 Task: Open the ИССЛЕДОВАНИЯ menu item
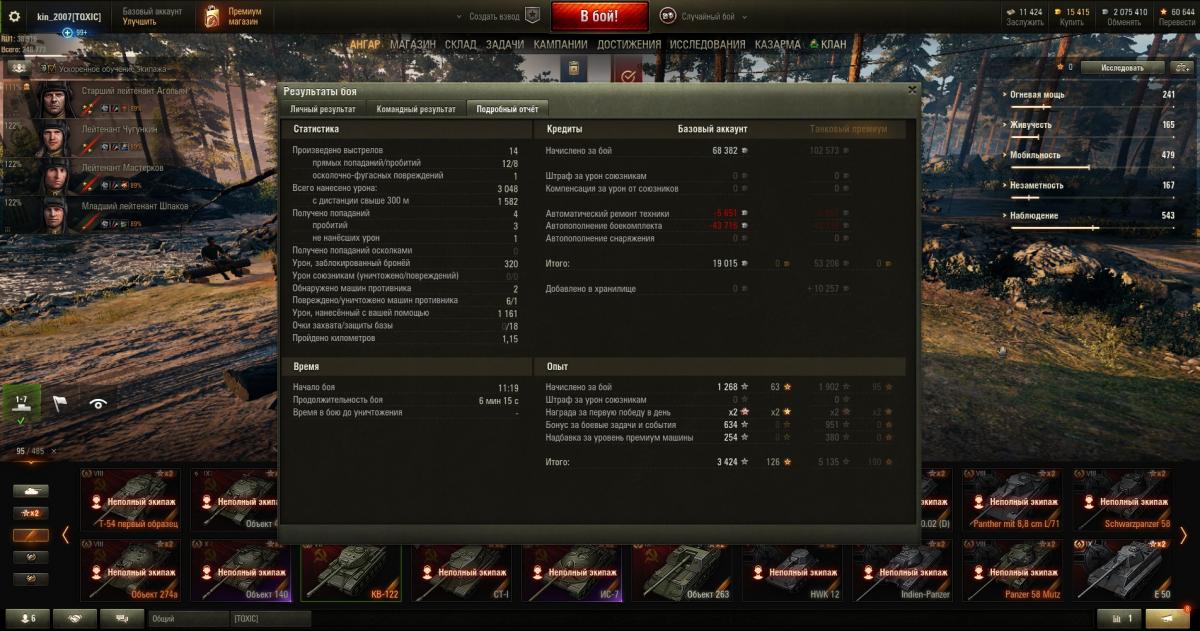707,44
